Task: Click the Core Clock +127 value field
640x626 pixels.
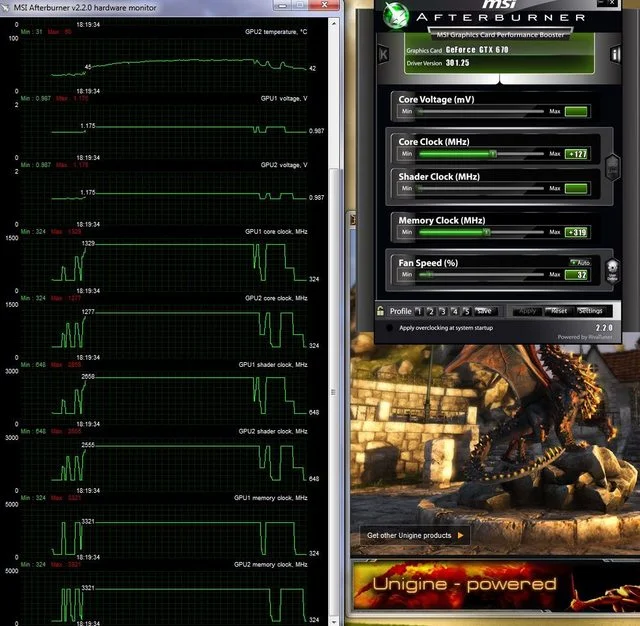Action: point(576,154)
